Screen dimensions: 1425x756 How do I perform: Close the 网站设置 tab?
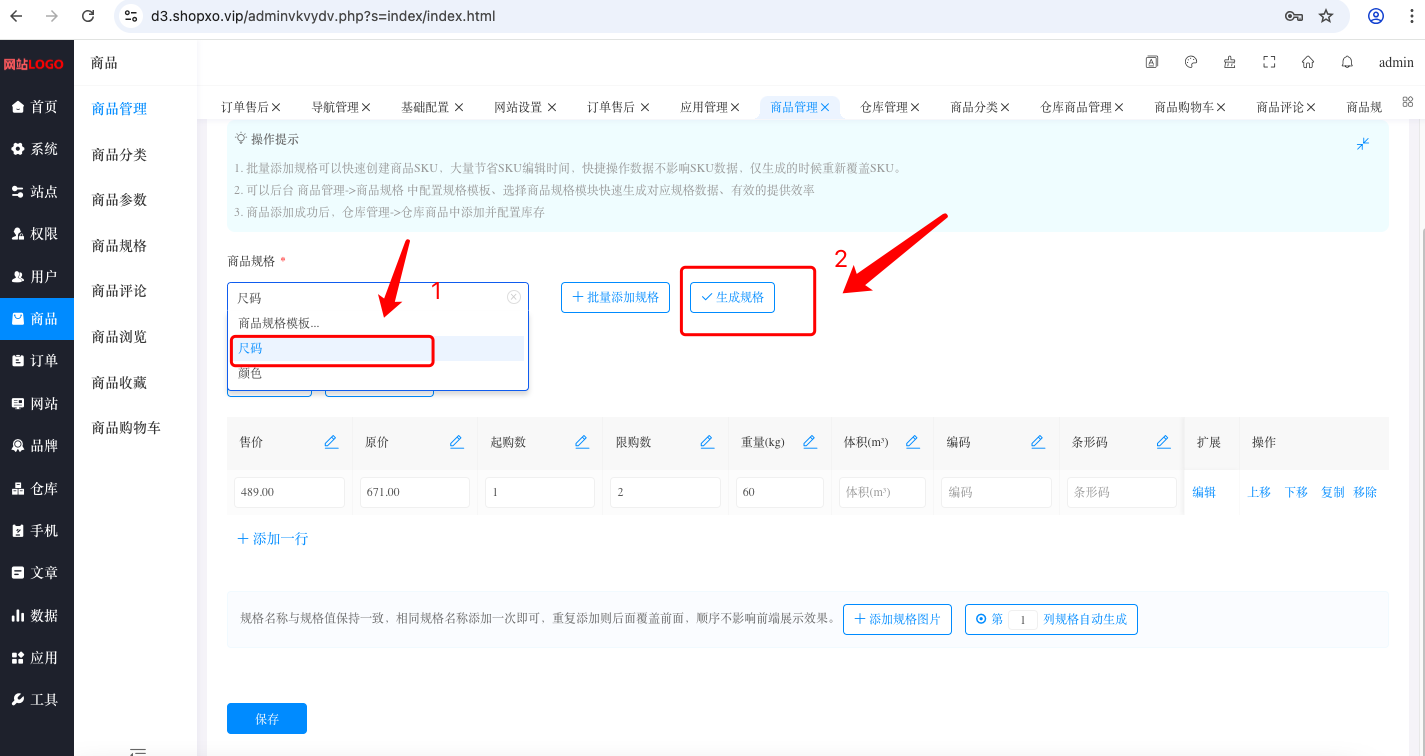551,107
